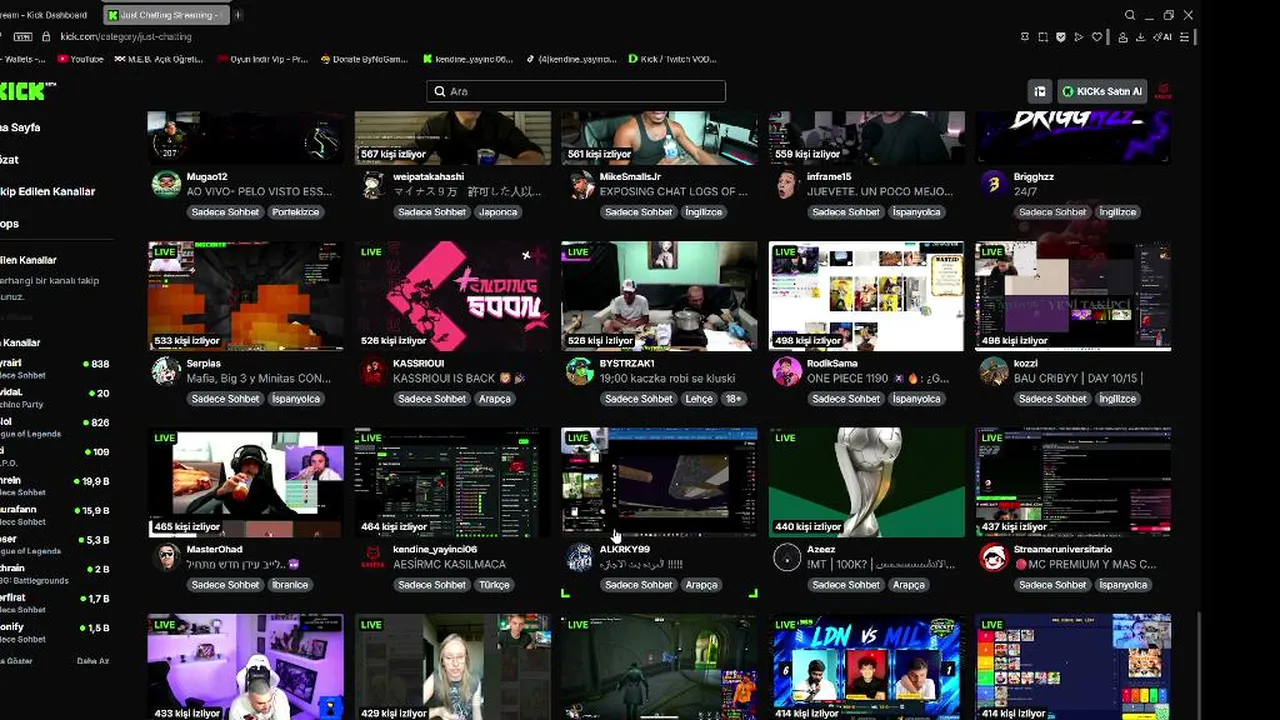1280x720 pixels.
Task: Open the YouTube bookmark
Action: [x=80, y=59]
